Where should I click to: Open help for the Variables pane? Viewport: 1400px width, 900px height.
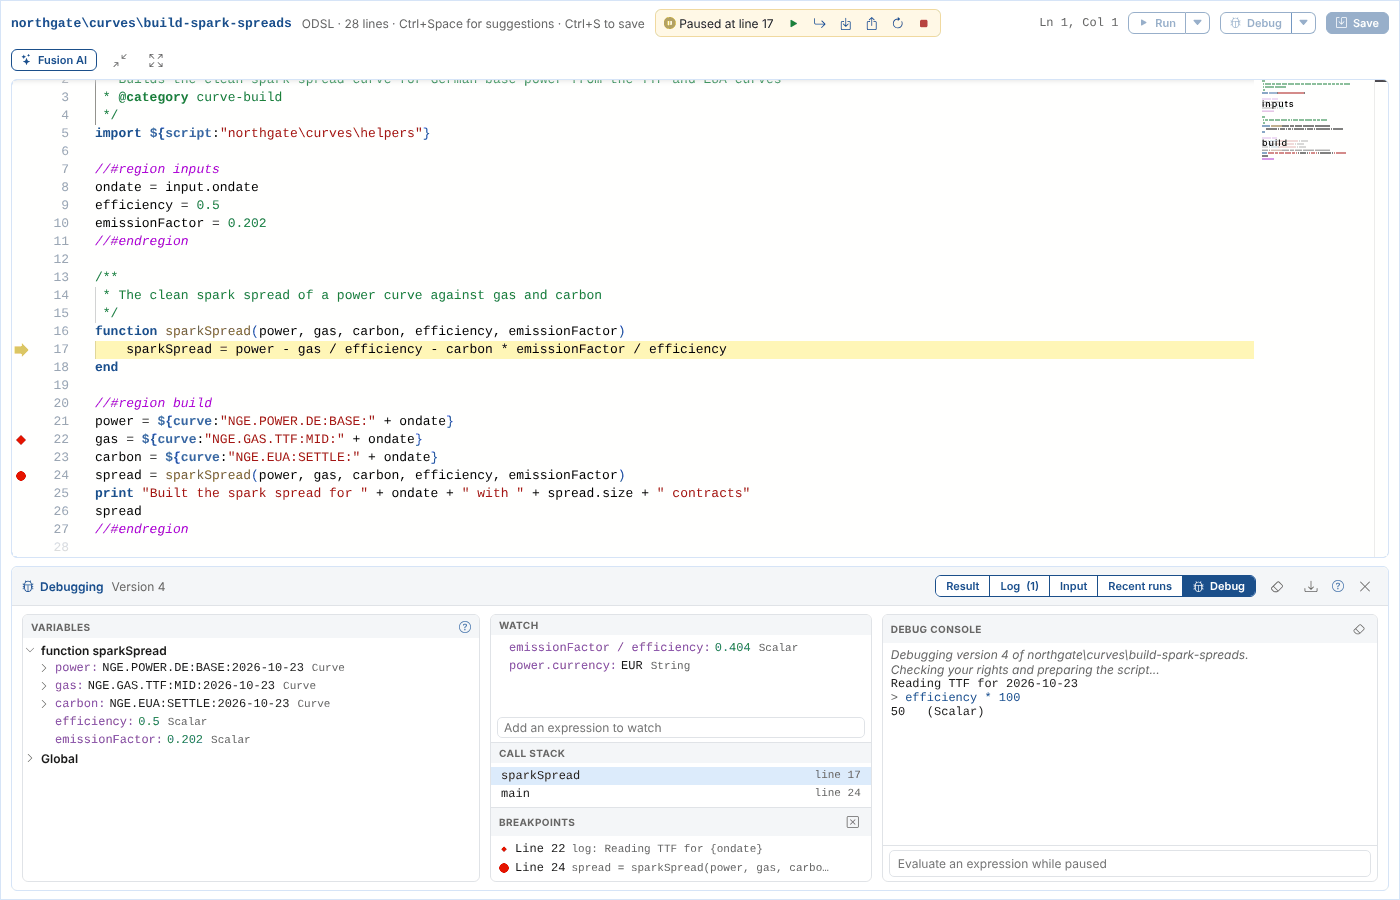click(465, 627)
